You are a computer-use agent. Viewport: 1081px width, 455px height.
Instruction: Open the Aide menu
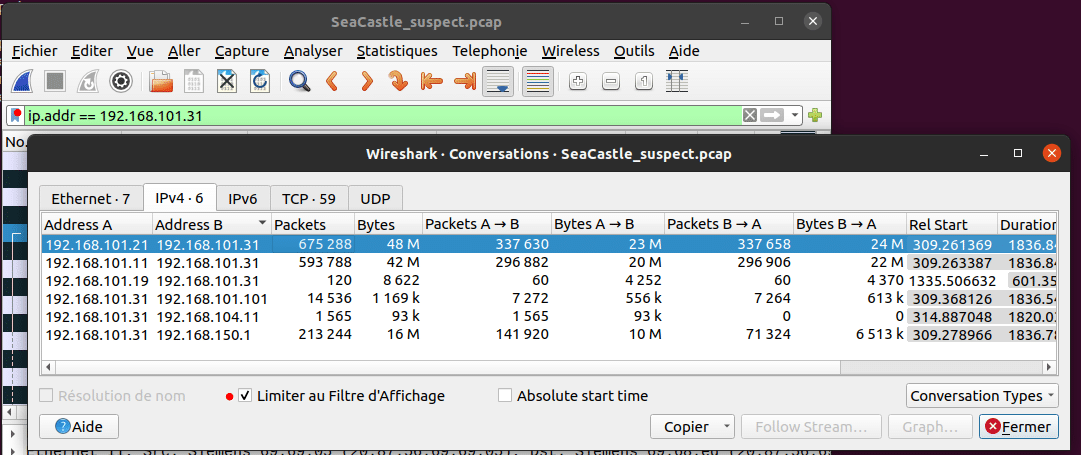click(x=684, y=51)
